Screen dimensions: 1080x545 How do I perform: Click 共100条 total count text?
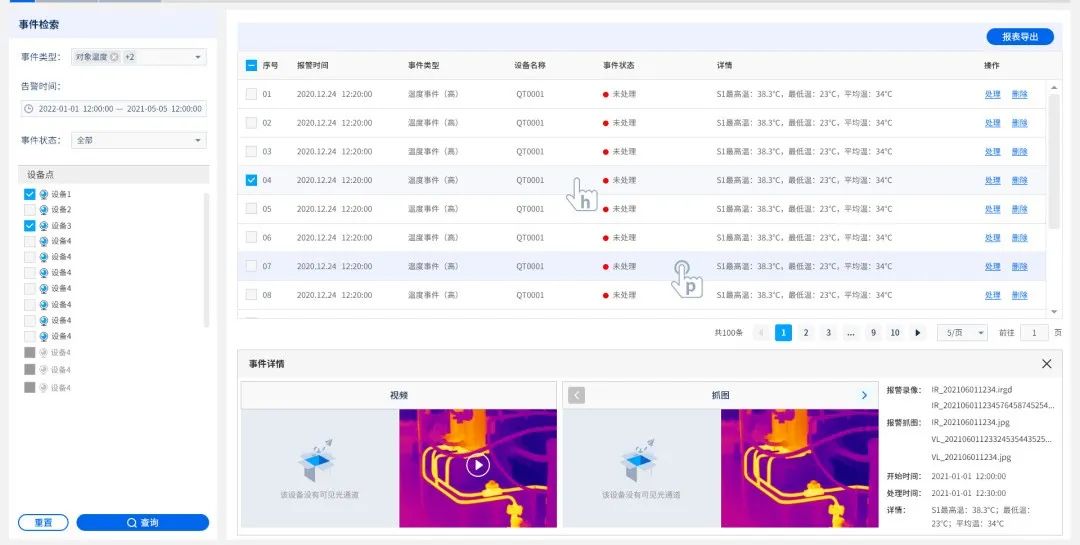click(729, 333)
